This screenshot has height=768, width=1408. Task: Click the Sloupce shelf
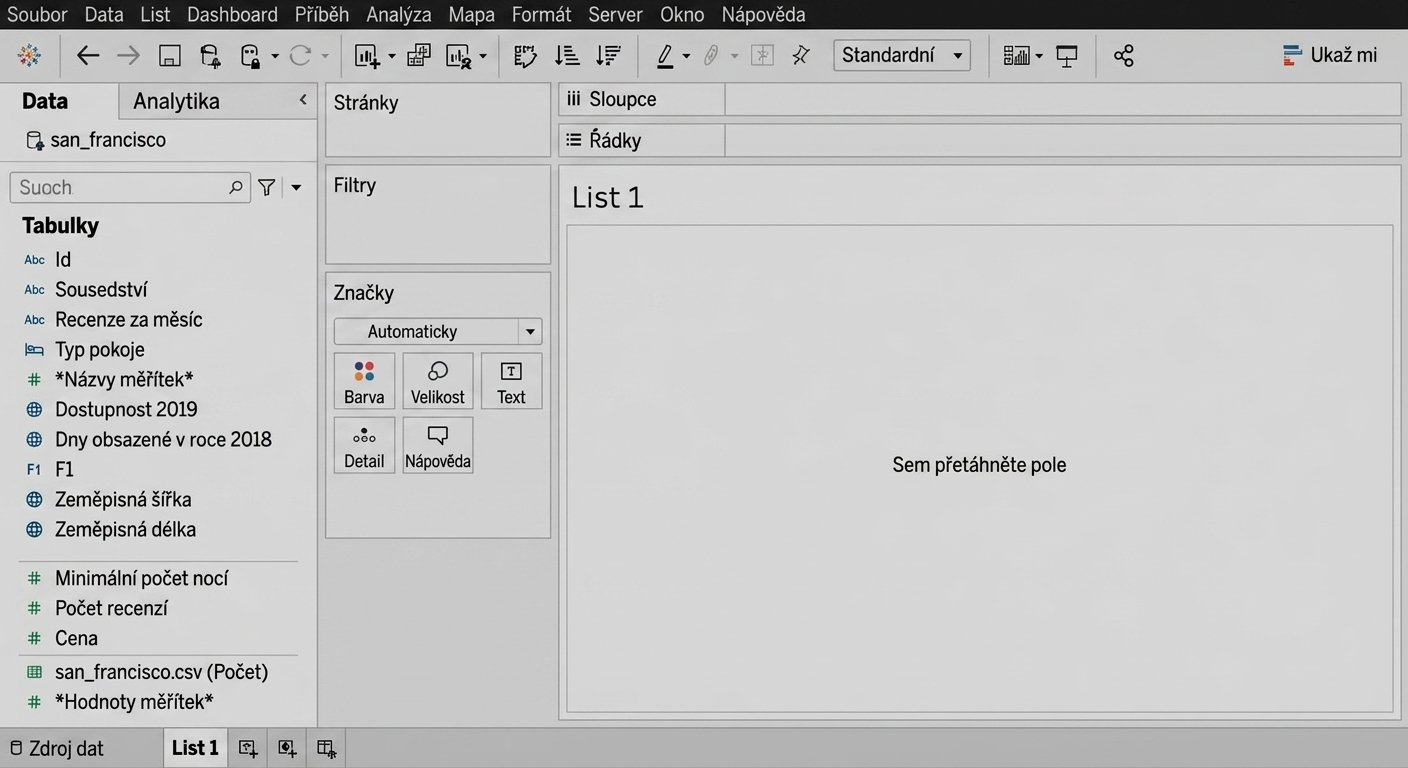coord(979,99)
